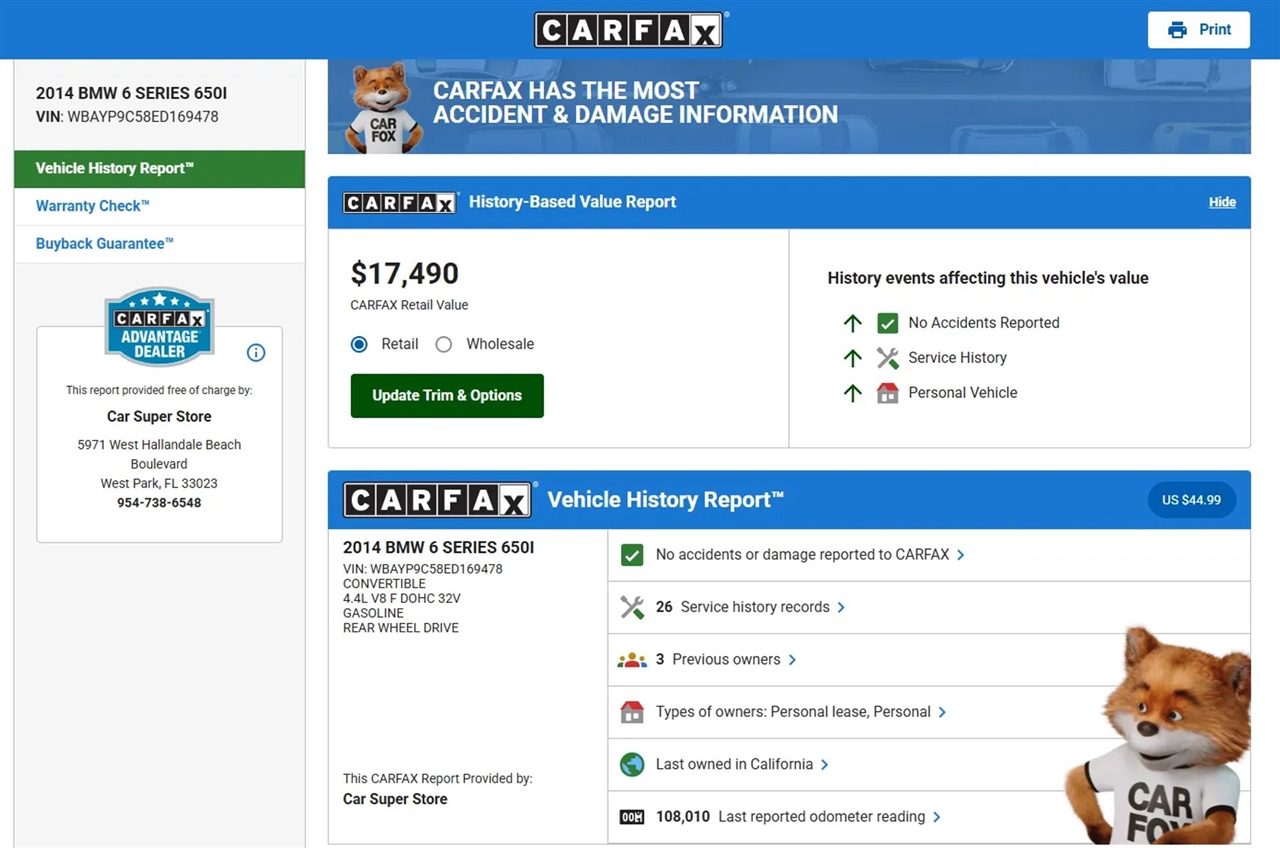Screen dimensions: 1280x848
Task: Click the Update Trim & Options button
Action: pyautogui.click(x=447, y=396)
